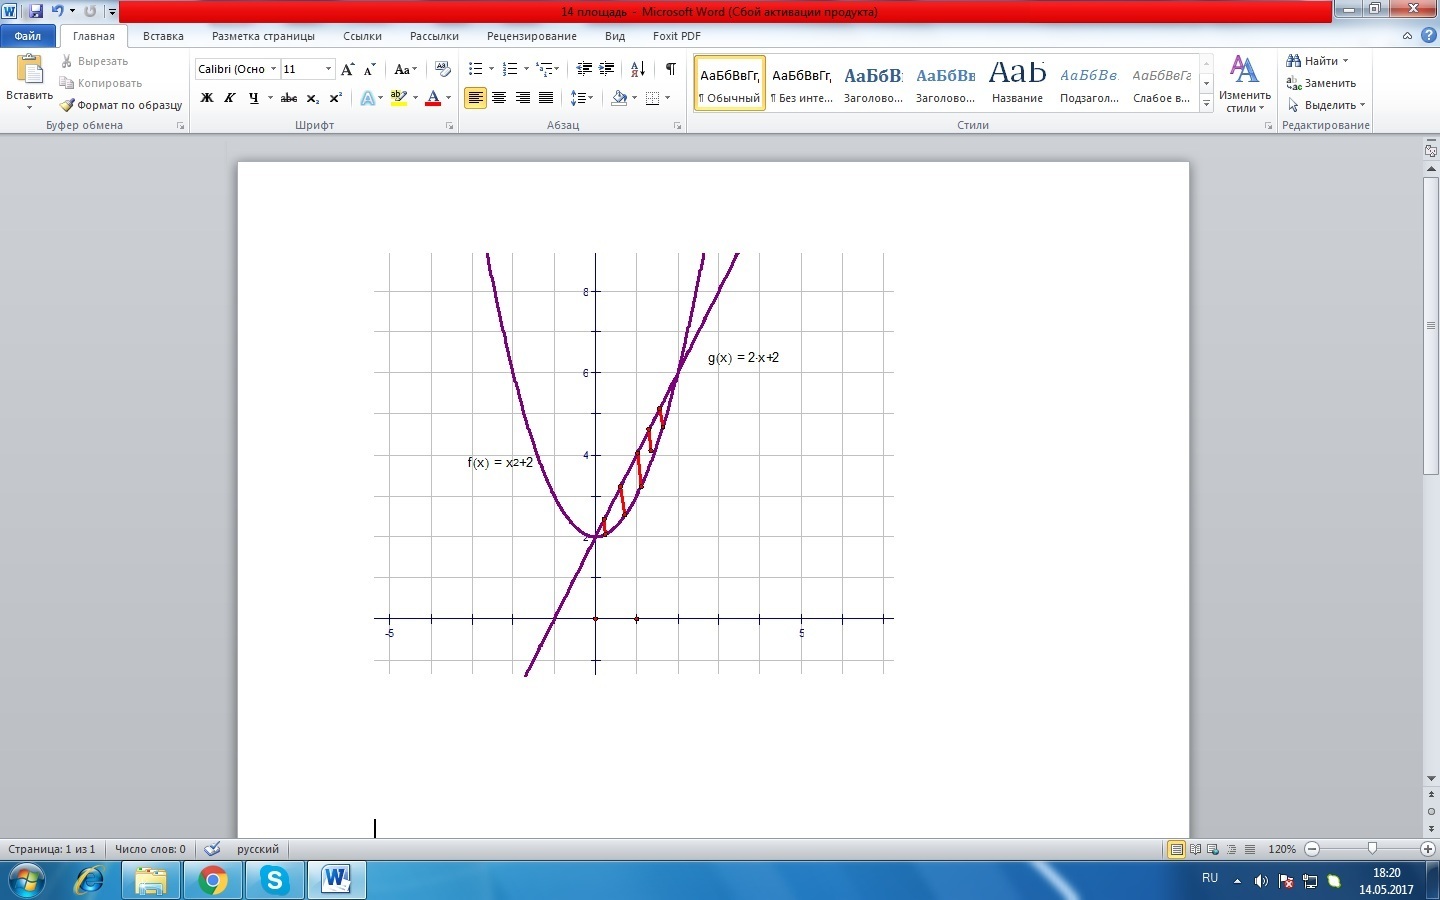Viewport: 1440px width, 900px height.
Task: Toggle bold formatting (Ж)
Action: pyautogui.click(x=207, y=98)
